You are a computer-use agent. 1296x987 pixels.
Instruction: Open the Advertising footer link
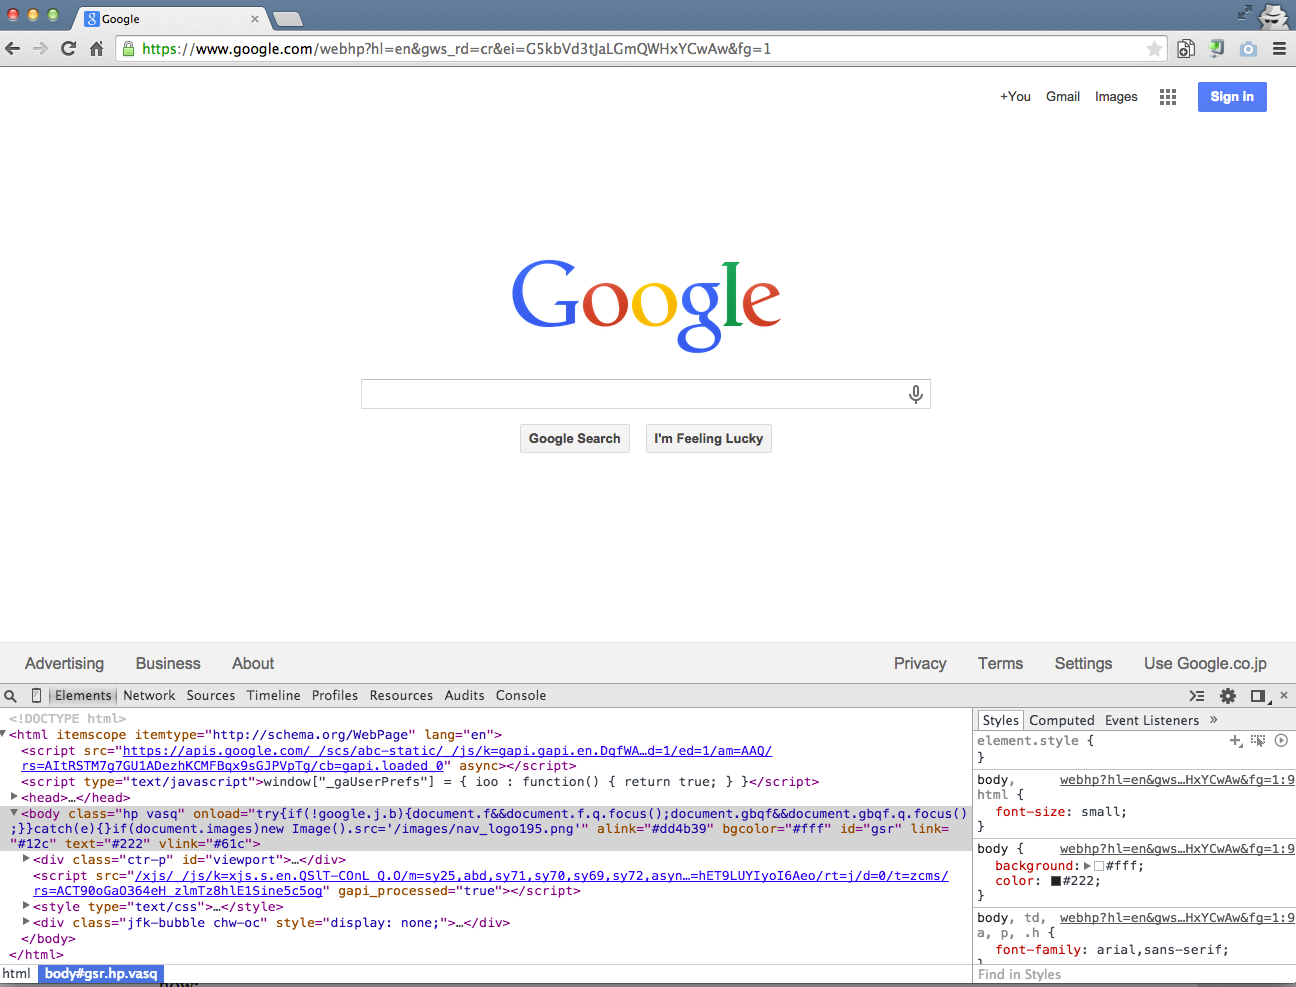pos(64,664)
